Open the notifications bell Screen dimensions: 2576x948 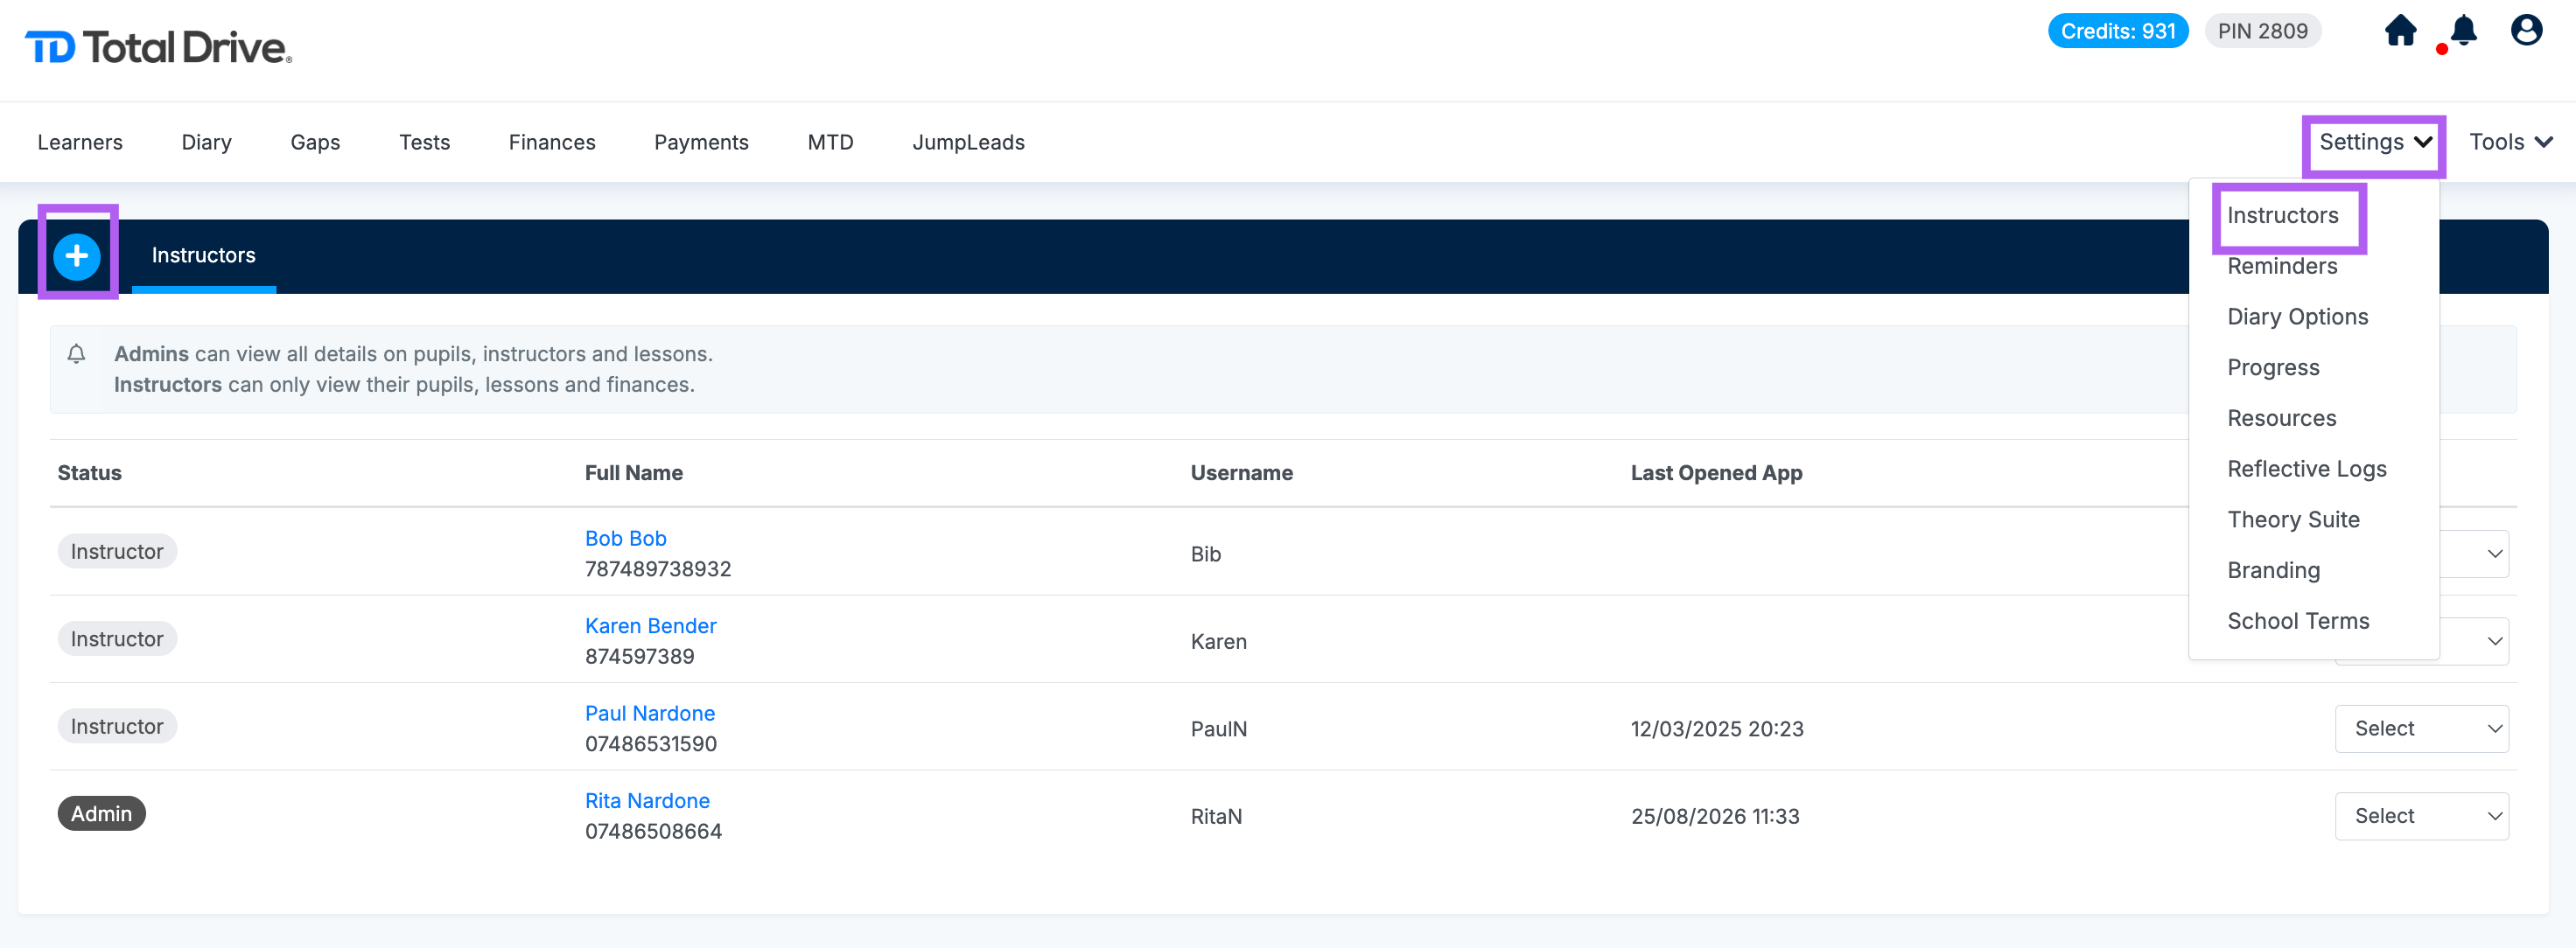[x=2463, y=31]
